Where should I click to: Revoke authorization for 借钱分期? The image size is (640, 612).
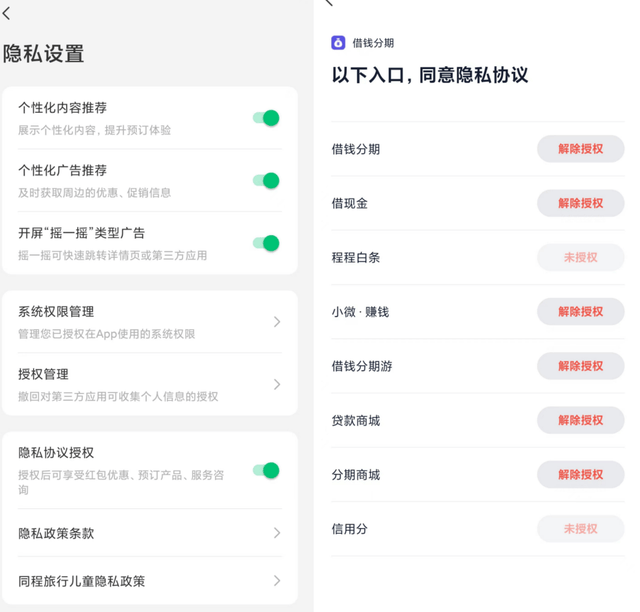pos(580,149)
